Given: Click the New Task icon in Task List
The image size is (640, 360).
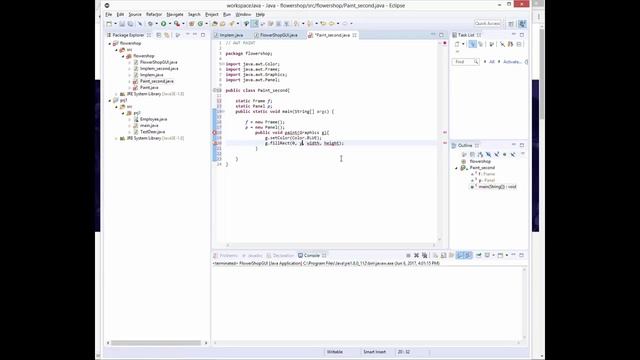Looking at the screenshot, I should coord(457,44).
